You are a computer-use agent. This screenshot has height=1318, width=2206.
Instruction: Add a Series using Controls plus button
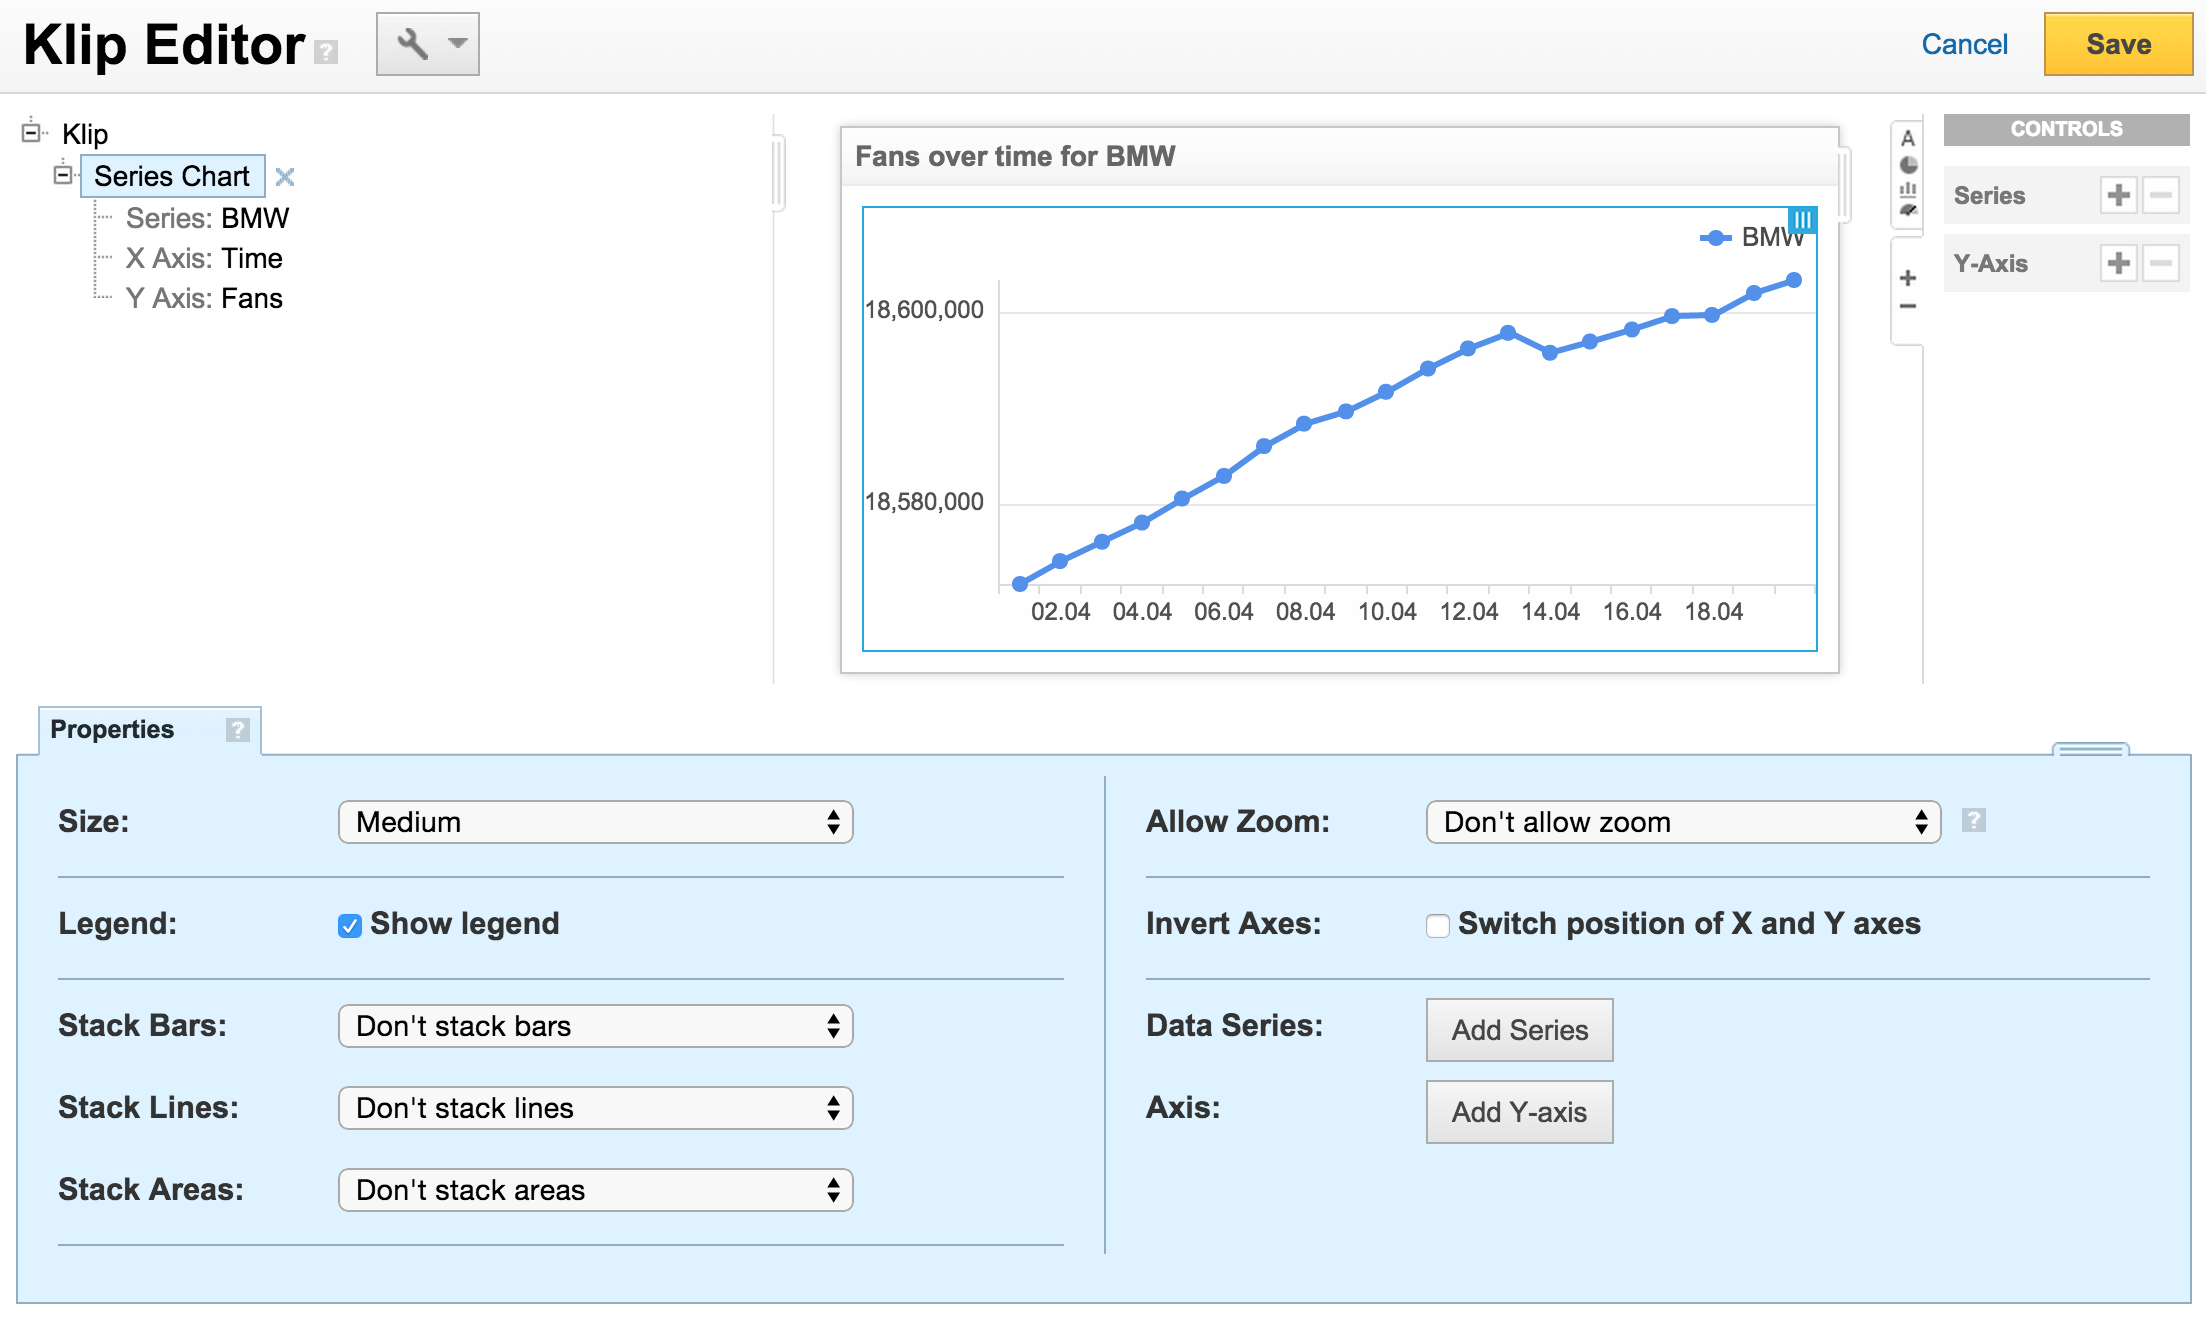tap(2119, 195)
